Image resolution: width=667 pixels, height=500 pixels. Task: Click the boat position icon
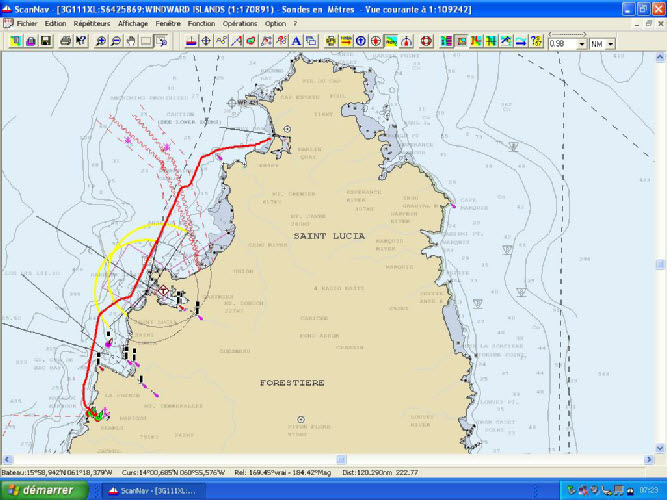[191, 42]
